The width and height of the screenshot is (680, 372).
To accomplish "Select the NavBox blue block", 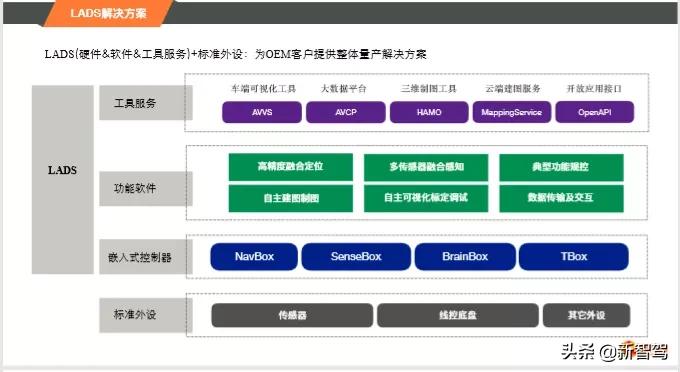I will (254, 257).
